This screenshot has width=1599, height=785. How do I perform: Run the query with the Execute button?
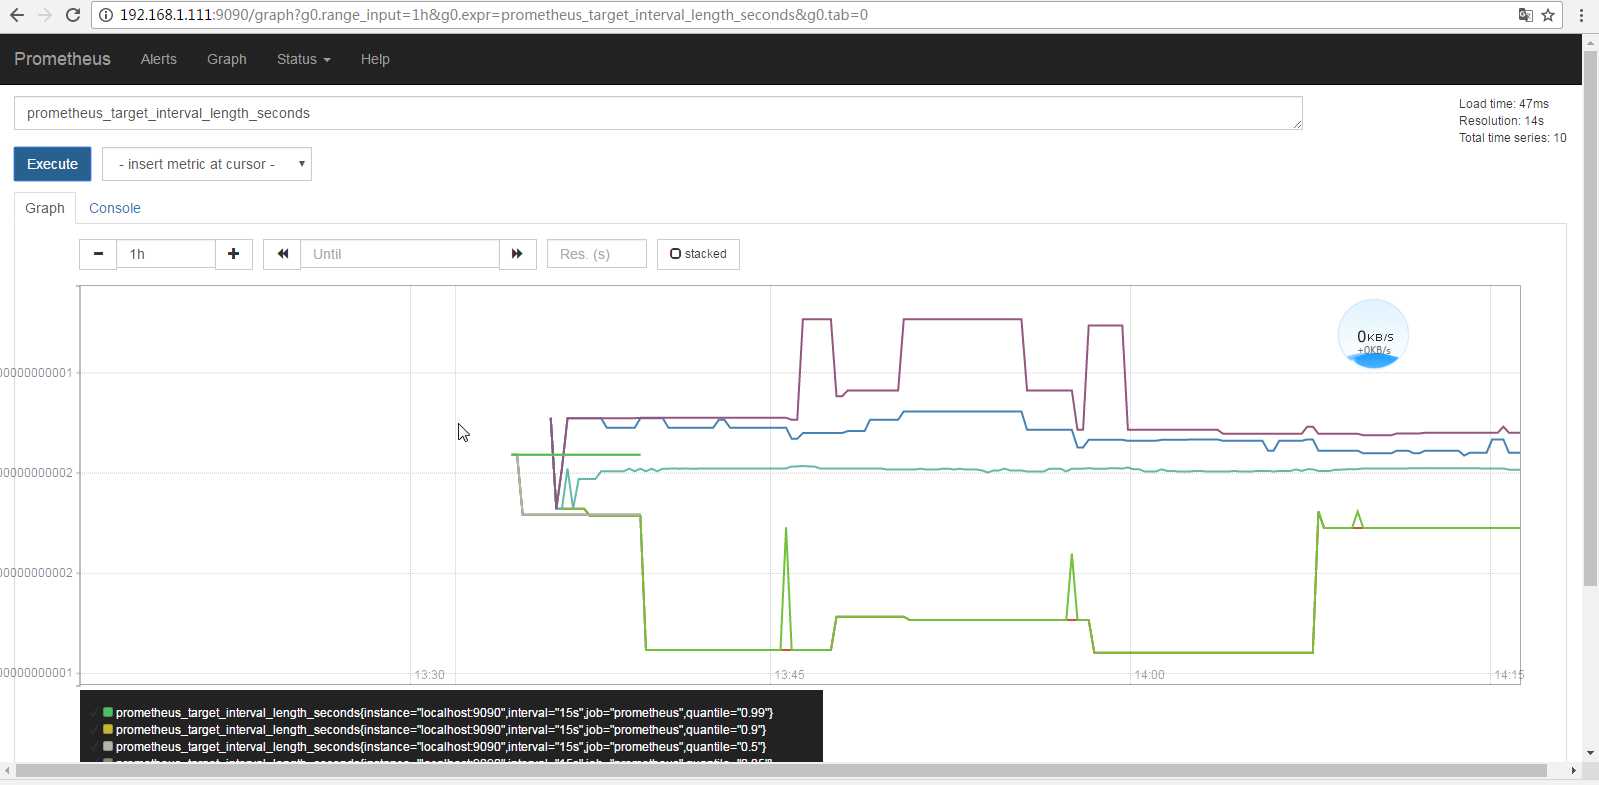click(x=52, y=164)
